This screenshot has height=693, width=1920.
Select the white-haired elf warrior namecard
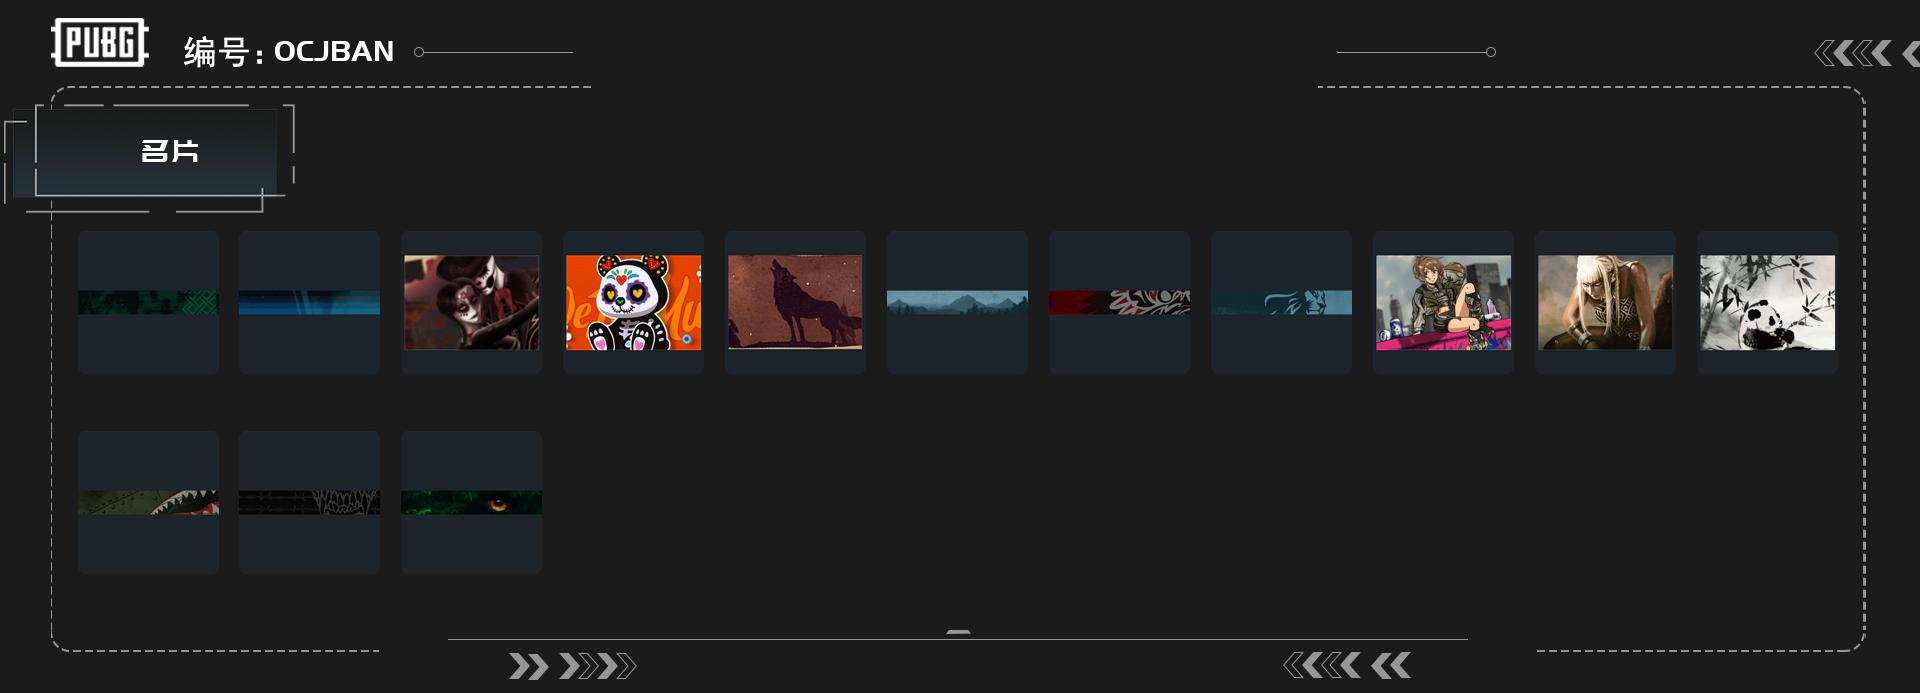1605,302
